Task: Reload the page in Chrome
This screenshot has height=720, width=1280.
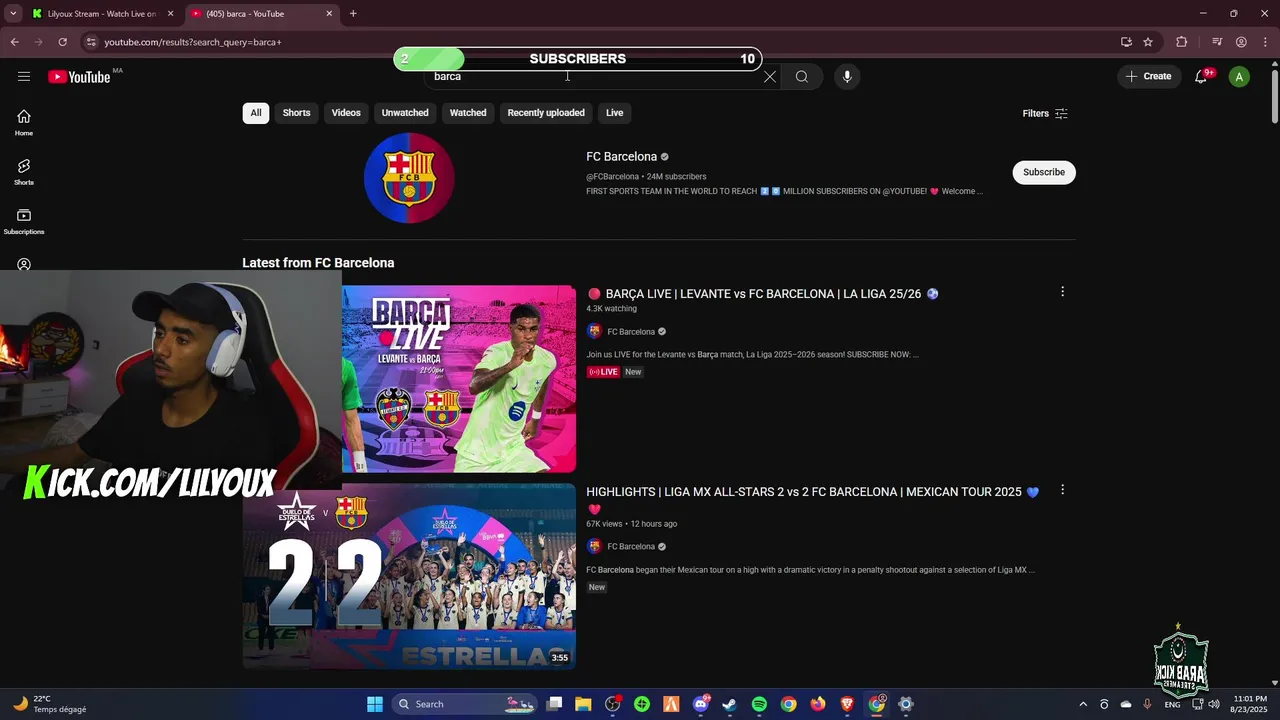Action: click(x=62, y=42)
